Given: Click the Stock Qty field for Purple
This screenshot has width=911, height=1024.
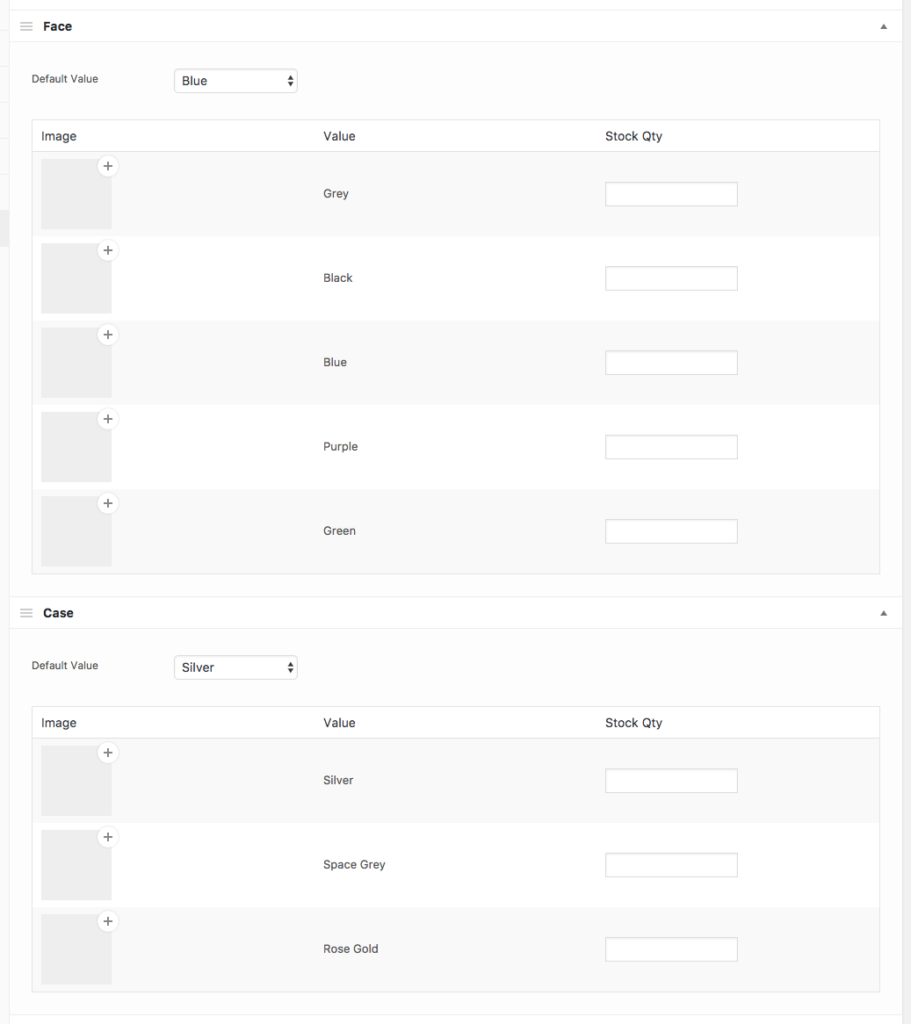Looking at the screenshot, I should [671, 446].
